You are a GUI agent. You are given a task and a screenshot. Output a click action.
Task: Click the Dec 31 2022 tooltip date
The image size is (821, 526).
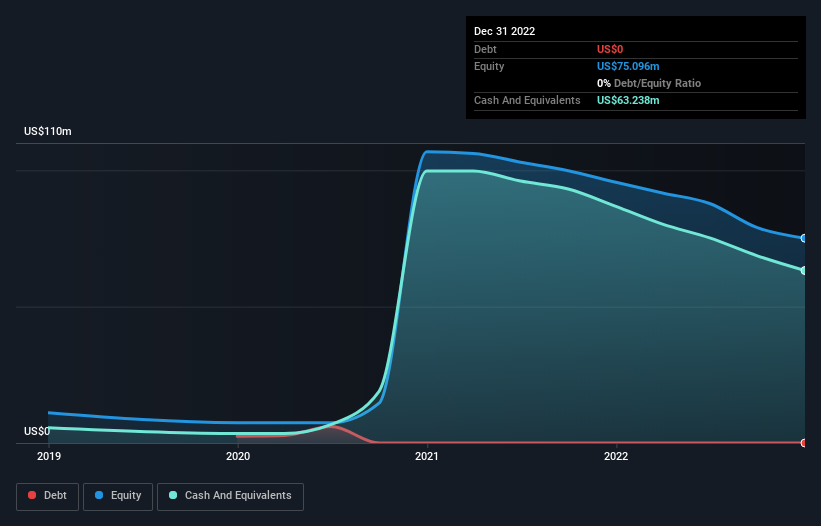[504, 31]
